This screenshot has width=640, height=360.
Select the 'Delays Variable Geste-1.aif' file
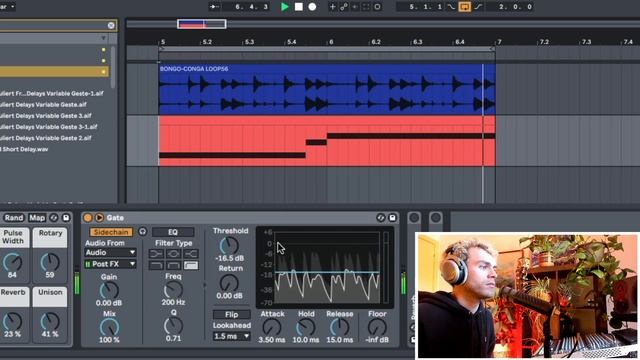(51, 93)
